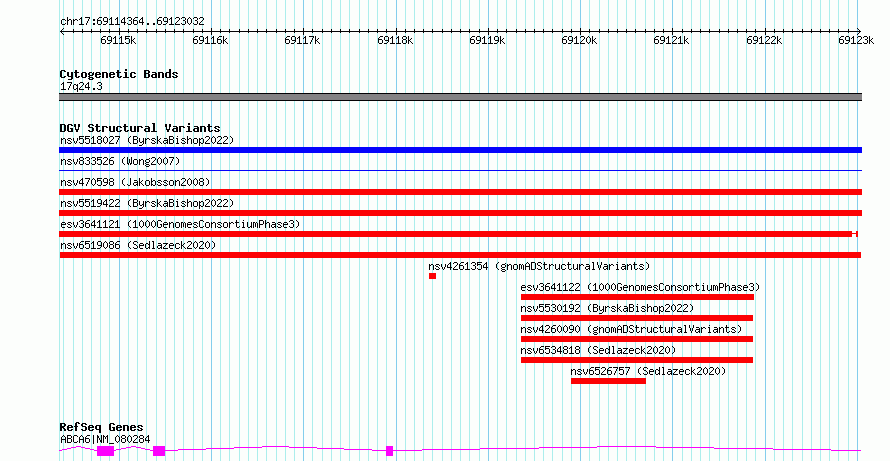Open nsv6526757 (Sedlazeck2020) label
The width and height of the screenshot is (890, 461).
[x=648, y=371]
